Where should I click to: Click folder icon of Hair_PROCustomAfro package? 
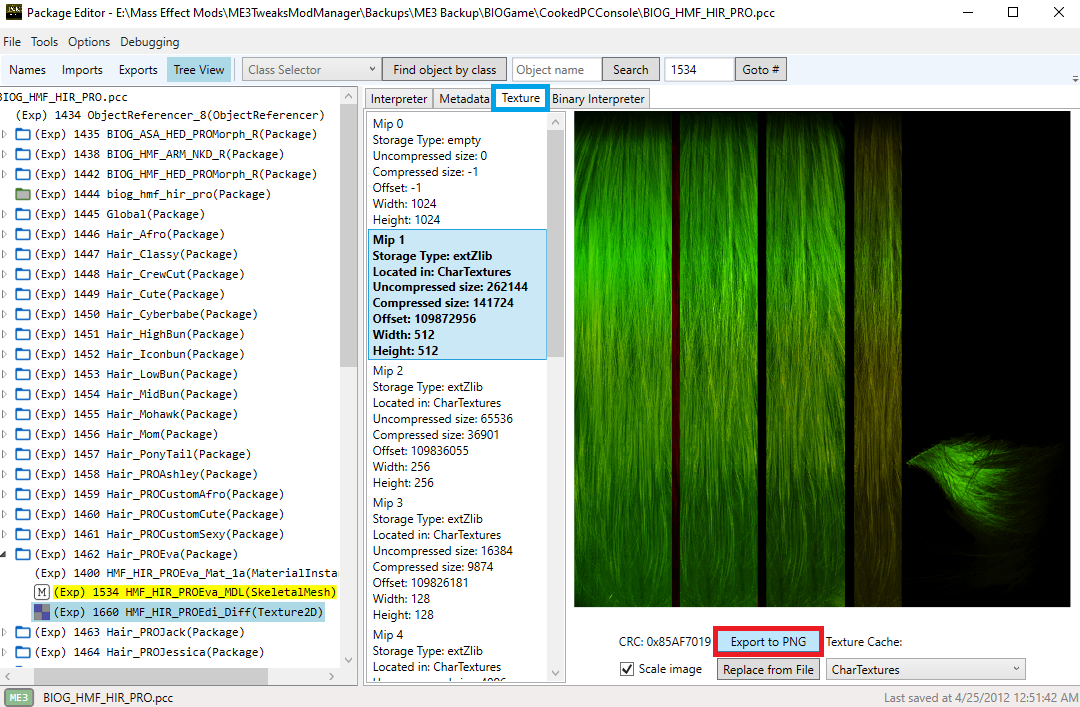(23, 494)
